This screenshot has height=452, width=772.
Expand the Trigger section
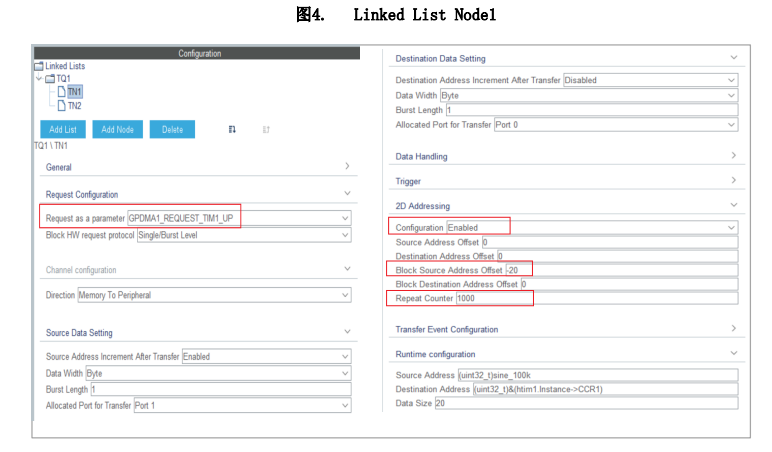(734, 180)
